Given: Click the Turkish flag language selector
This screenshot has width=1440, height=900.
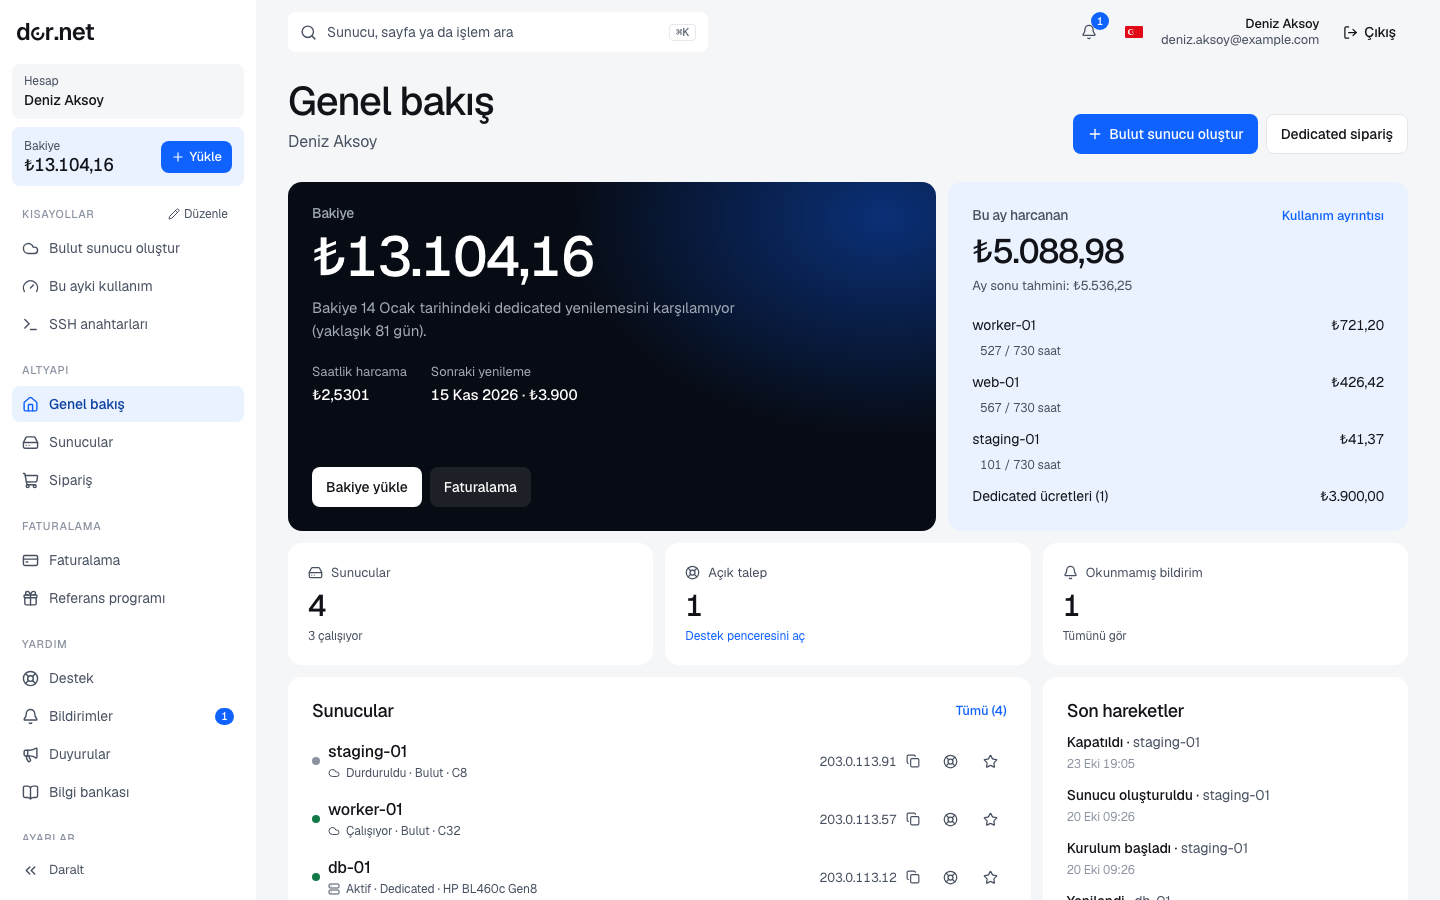Looking at the screenshot, I should 1134,32.
